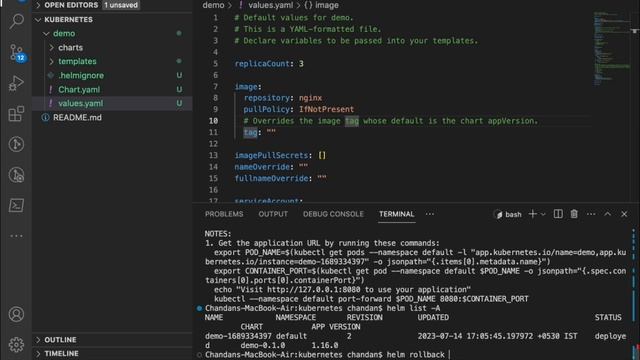Click the 1 unsaved badge
The image size is (640, 360).
pyautogui.click(x=121, y=5)
